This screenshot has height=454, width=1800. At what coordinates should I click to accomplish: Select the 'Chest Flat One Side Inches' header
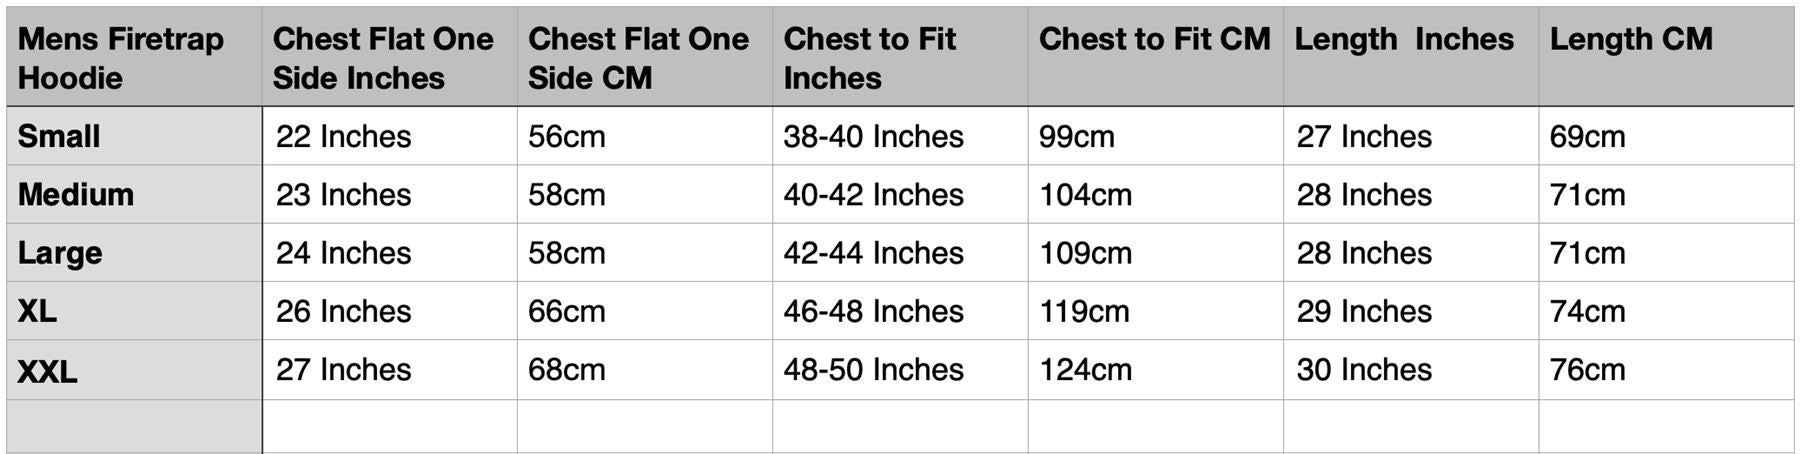383,58
